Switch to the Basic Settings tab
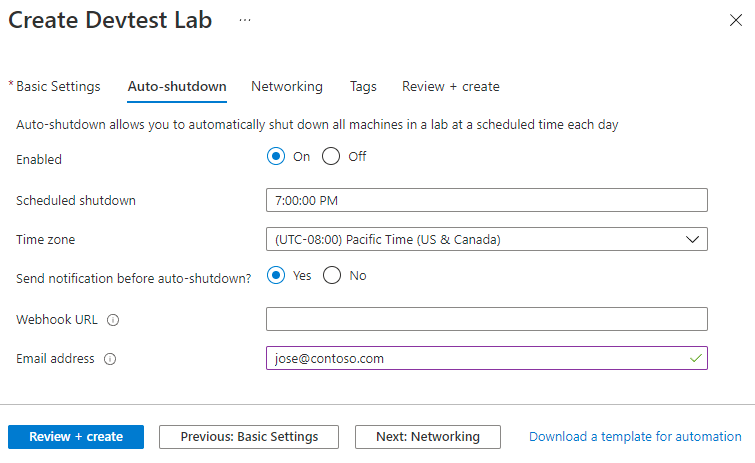The width and height of the screenshot is (755, 463). pyautogui.click(x=58, y=87)
